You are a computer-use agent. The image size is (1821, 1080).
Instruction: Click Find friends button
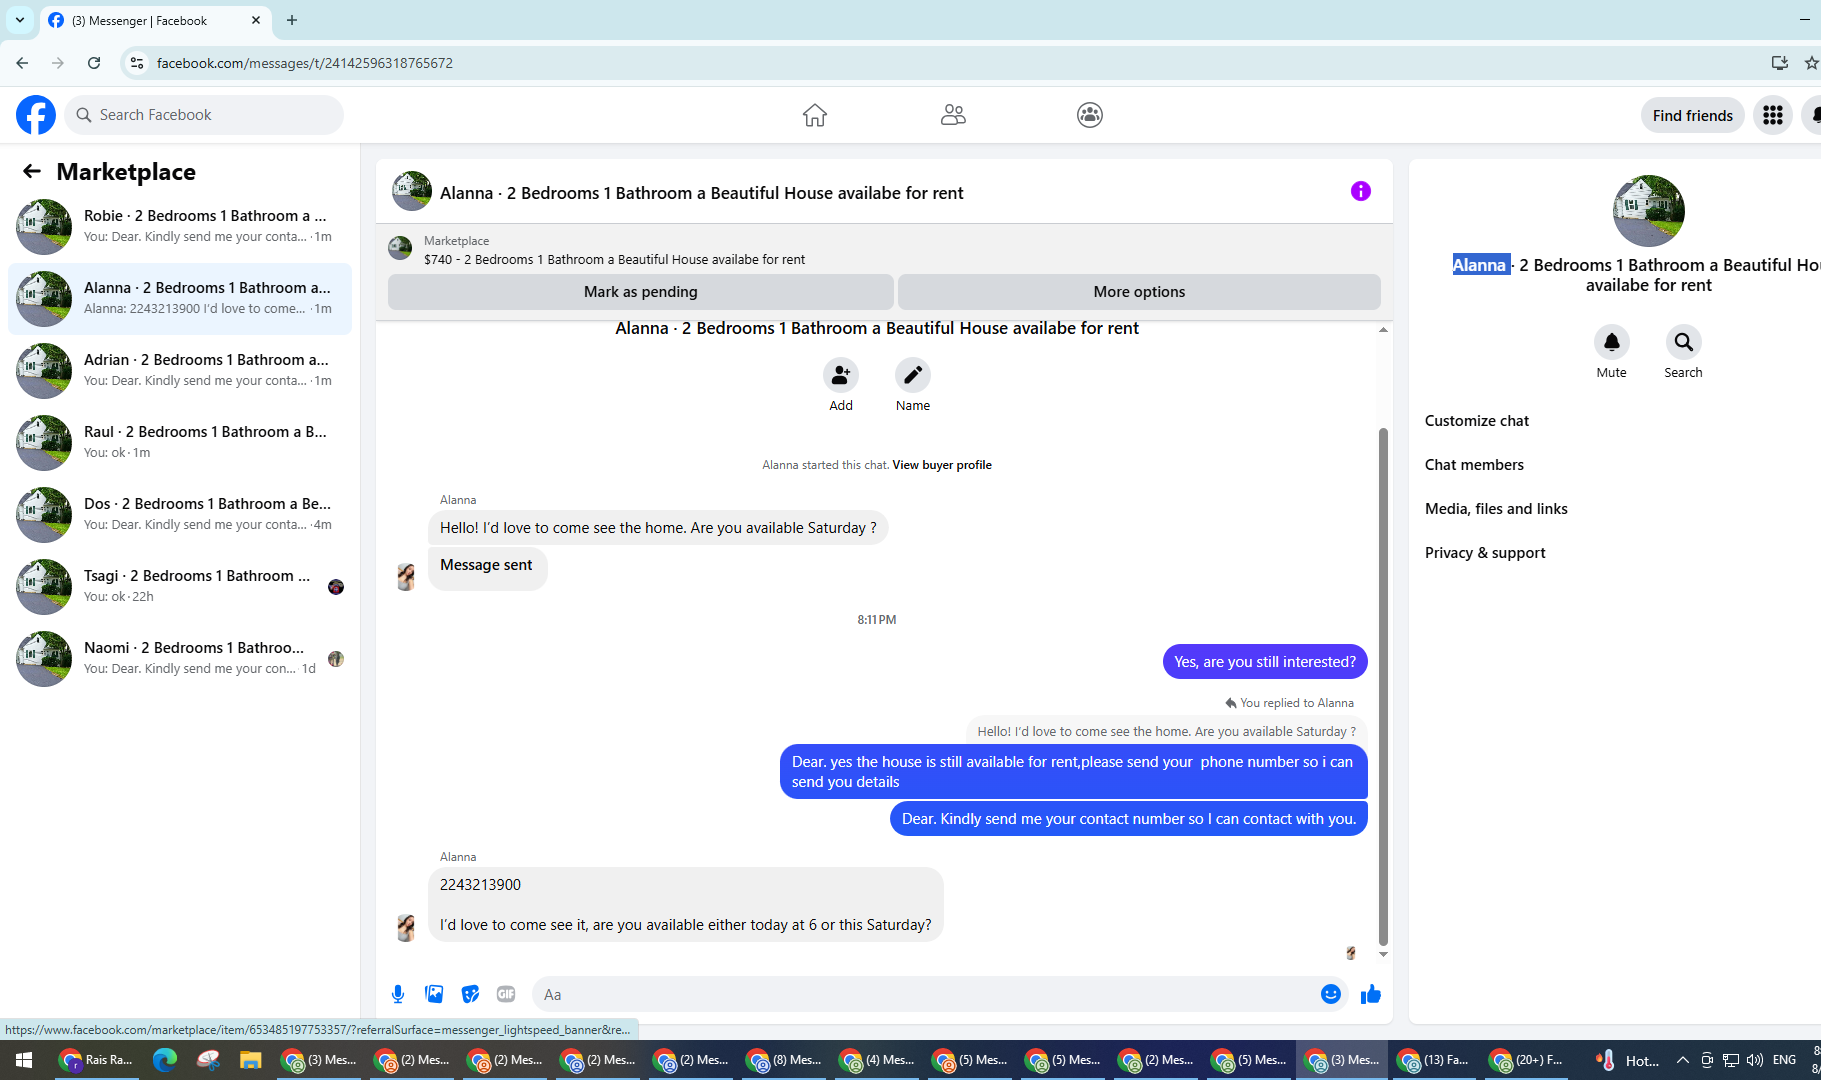tap(1692, 115)
